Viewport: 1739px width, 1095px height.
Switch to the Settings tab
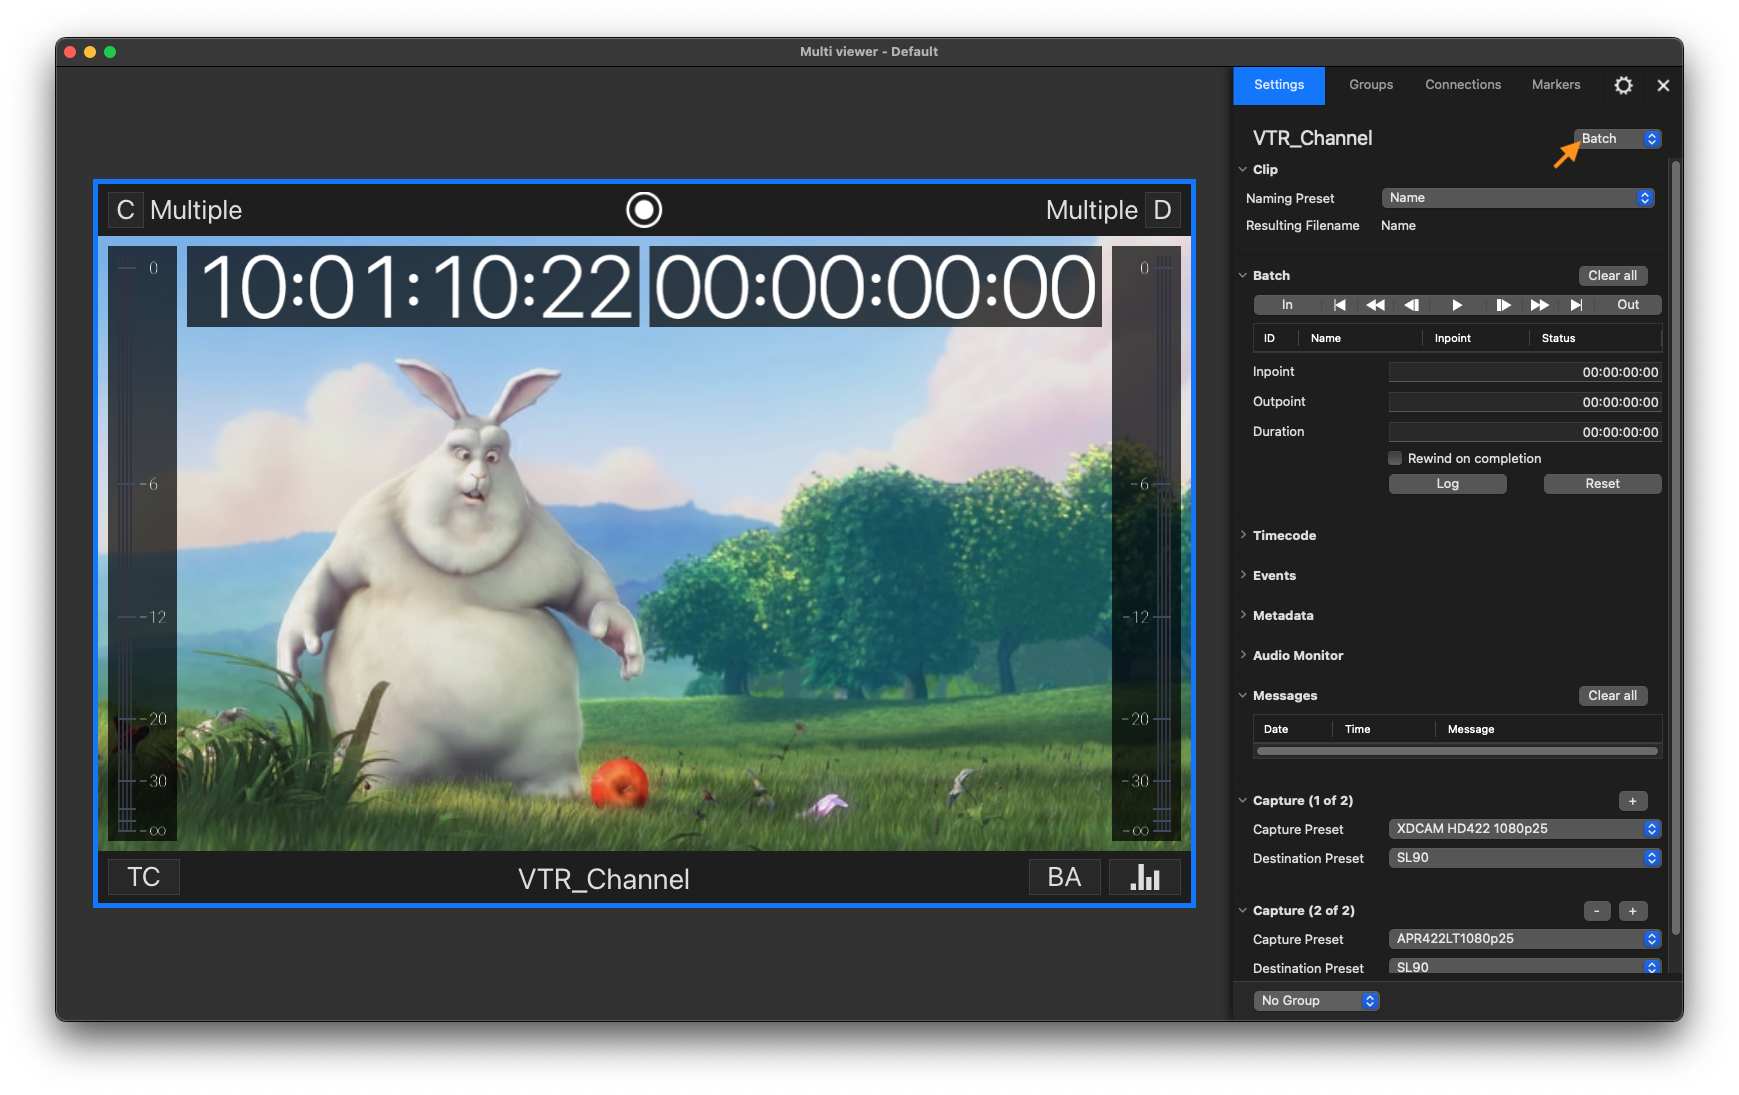coord(1279,86)
